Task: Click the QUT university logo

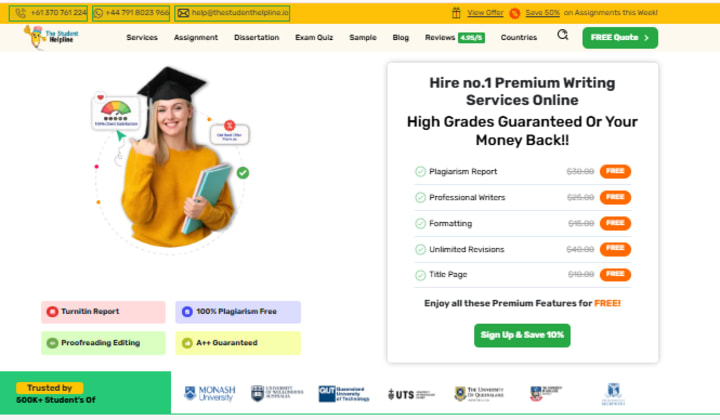Action: point(344,394)
